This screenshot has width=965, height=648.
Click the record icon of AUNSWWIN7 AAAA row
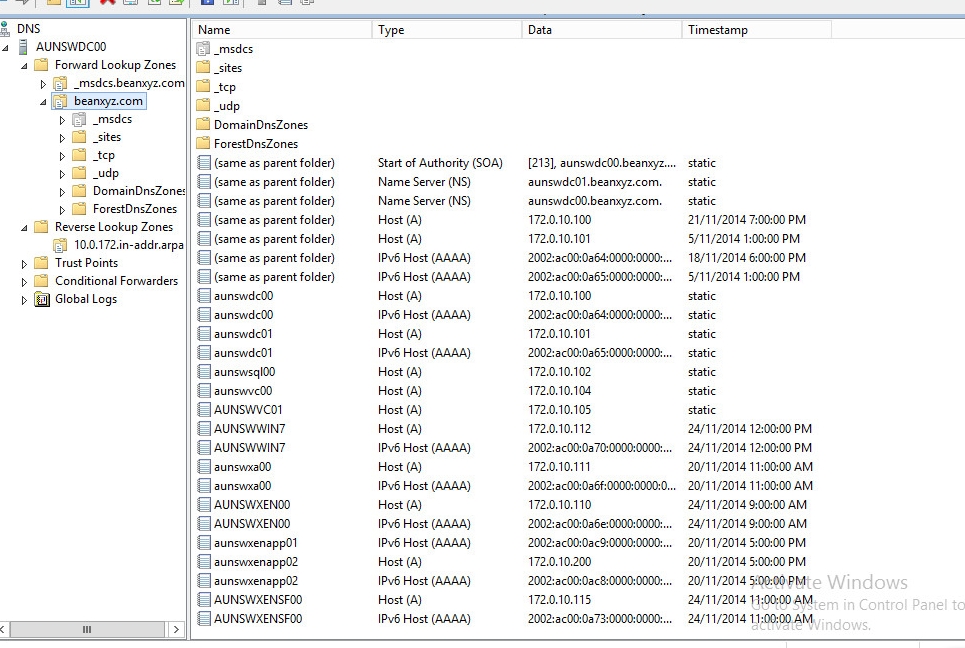tap(204, 447)
